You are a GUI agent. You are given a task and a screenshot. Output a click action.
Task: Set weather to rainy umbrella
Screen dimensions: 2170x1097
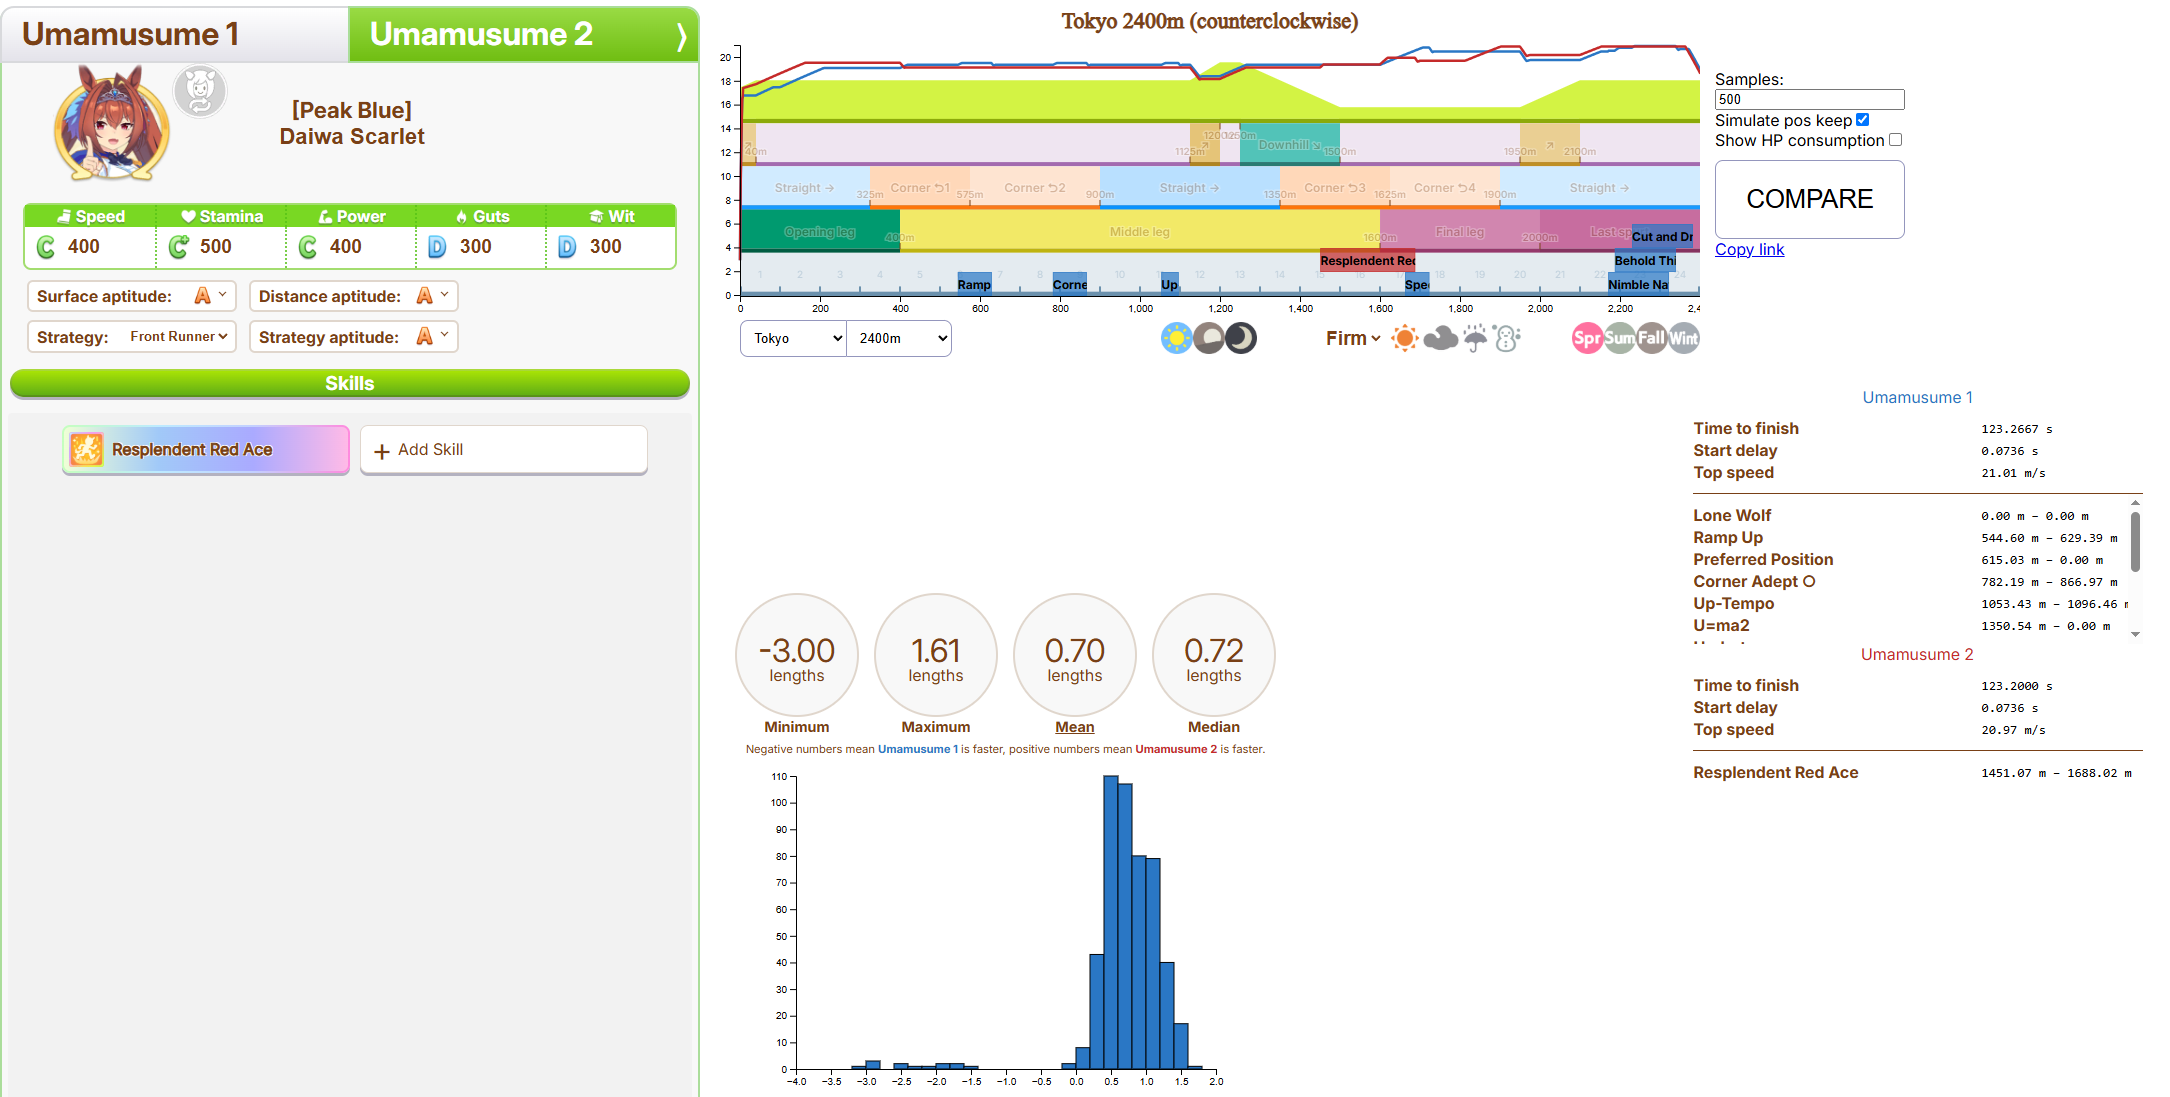pyautogui.click(x=1475, y=338)
